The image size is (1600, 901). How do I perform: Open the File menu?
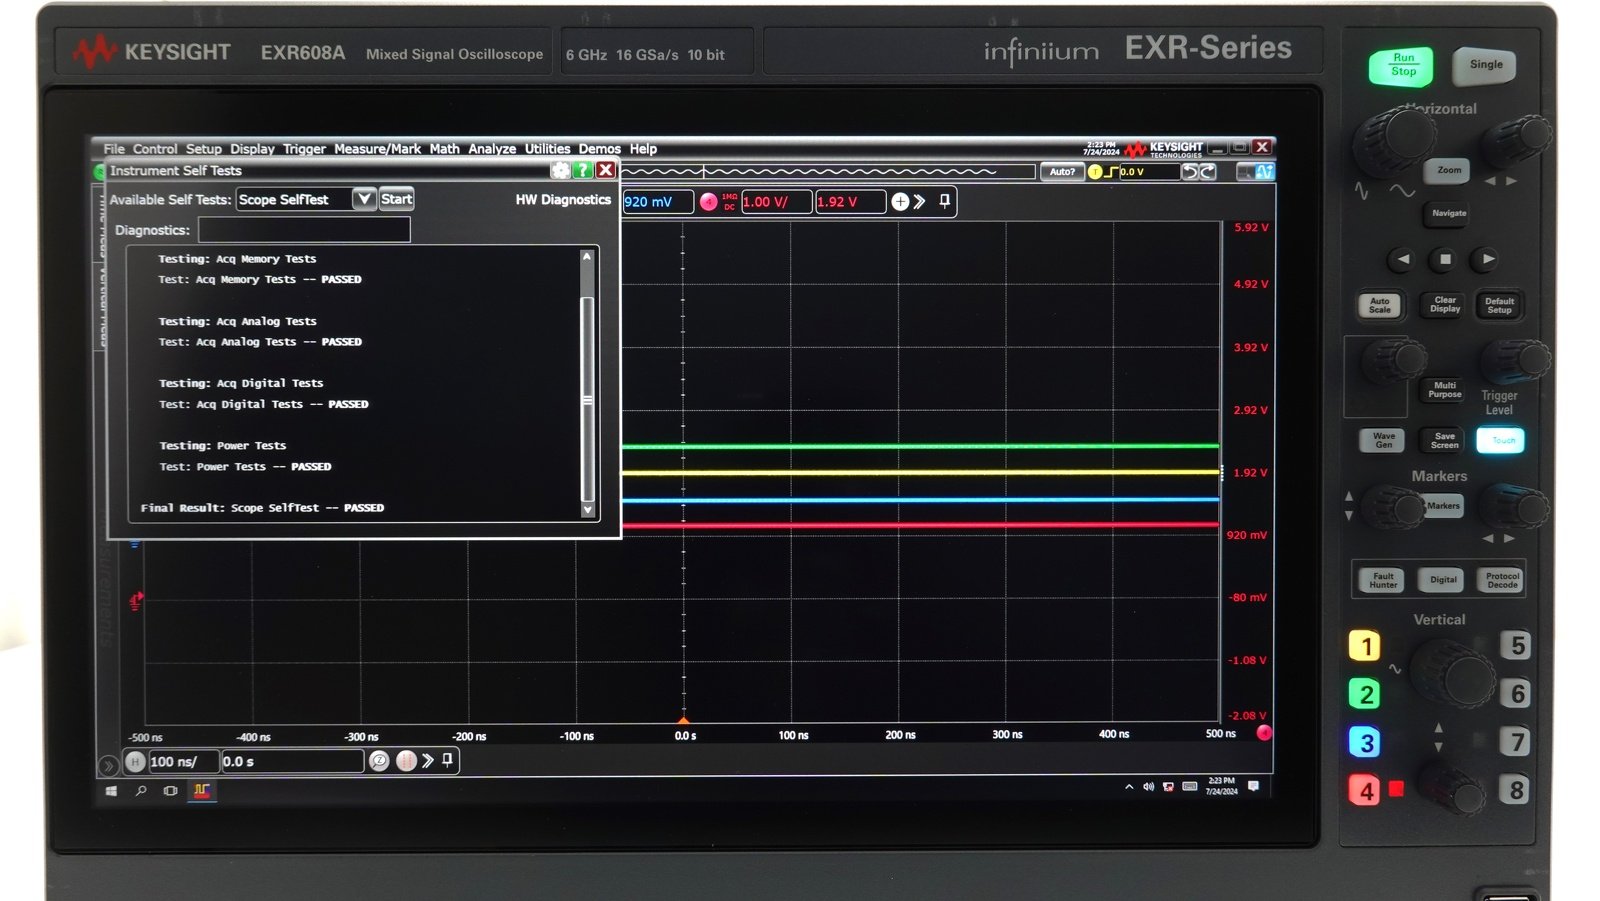114,149
